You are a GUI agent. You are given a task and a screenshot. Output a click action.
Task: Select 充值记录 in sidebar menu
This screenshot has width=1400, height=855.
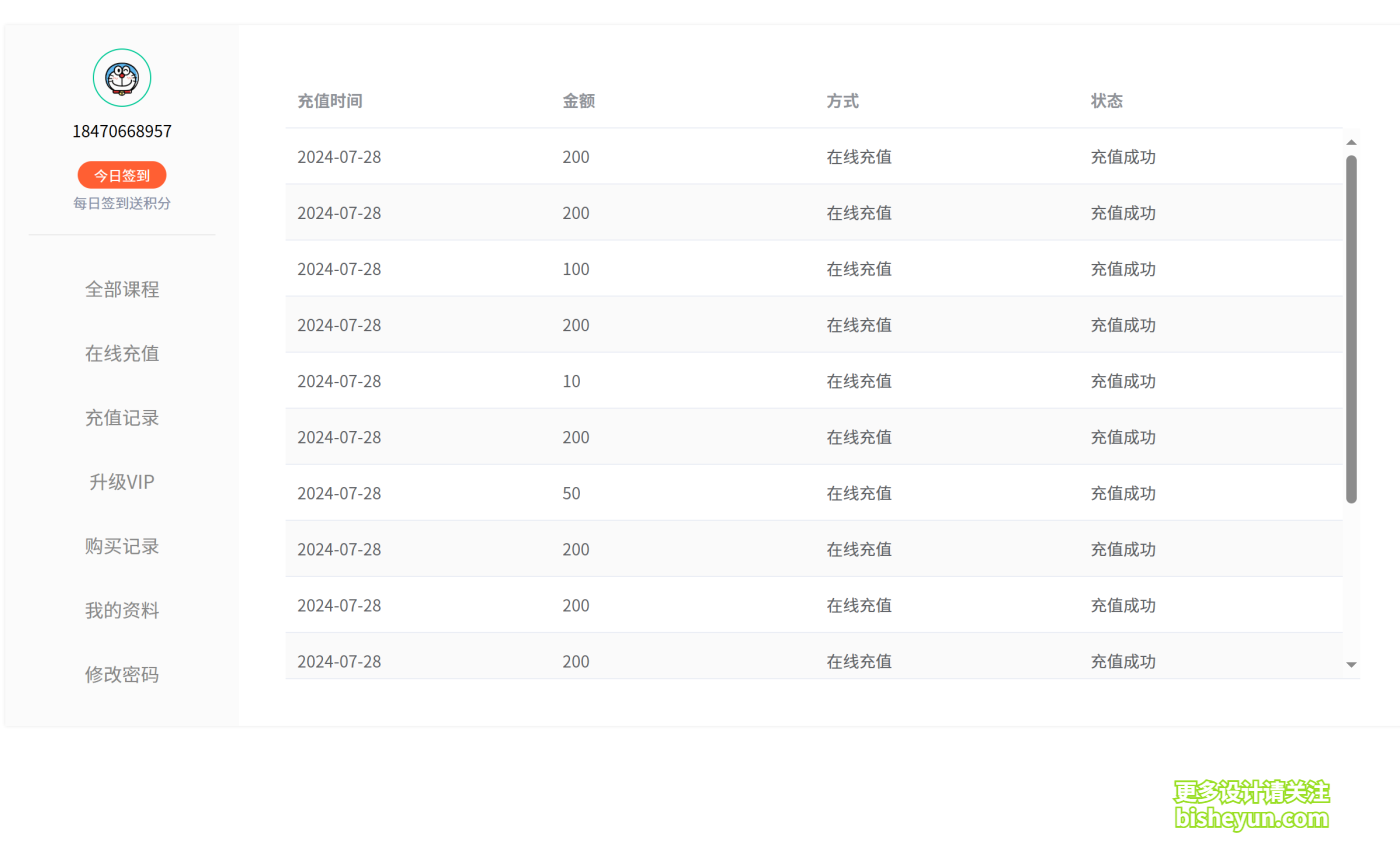(122, 418)
